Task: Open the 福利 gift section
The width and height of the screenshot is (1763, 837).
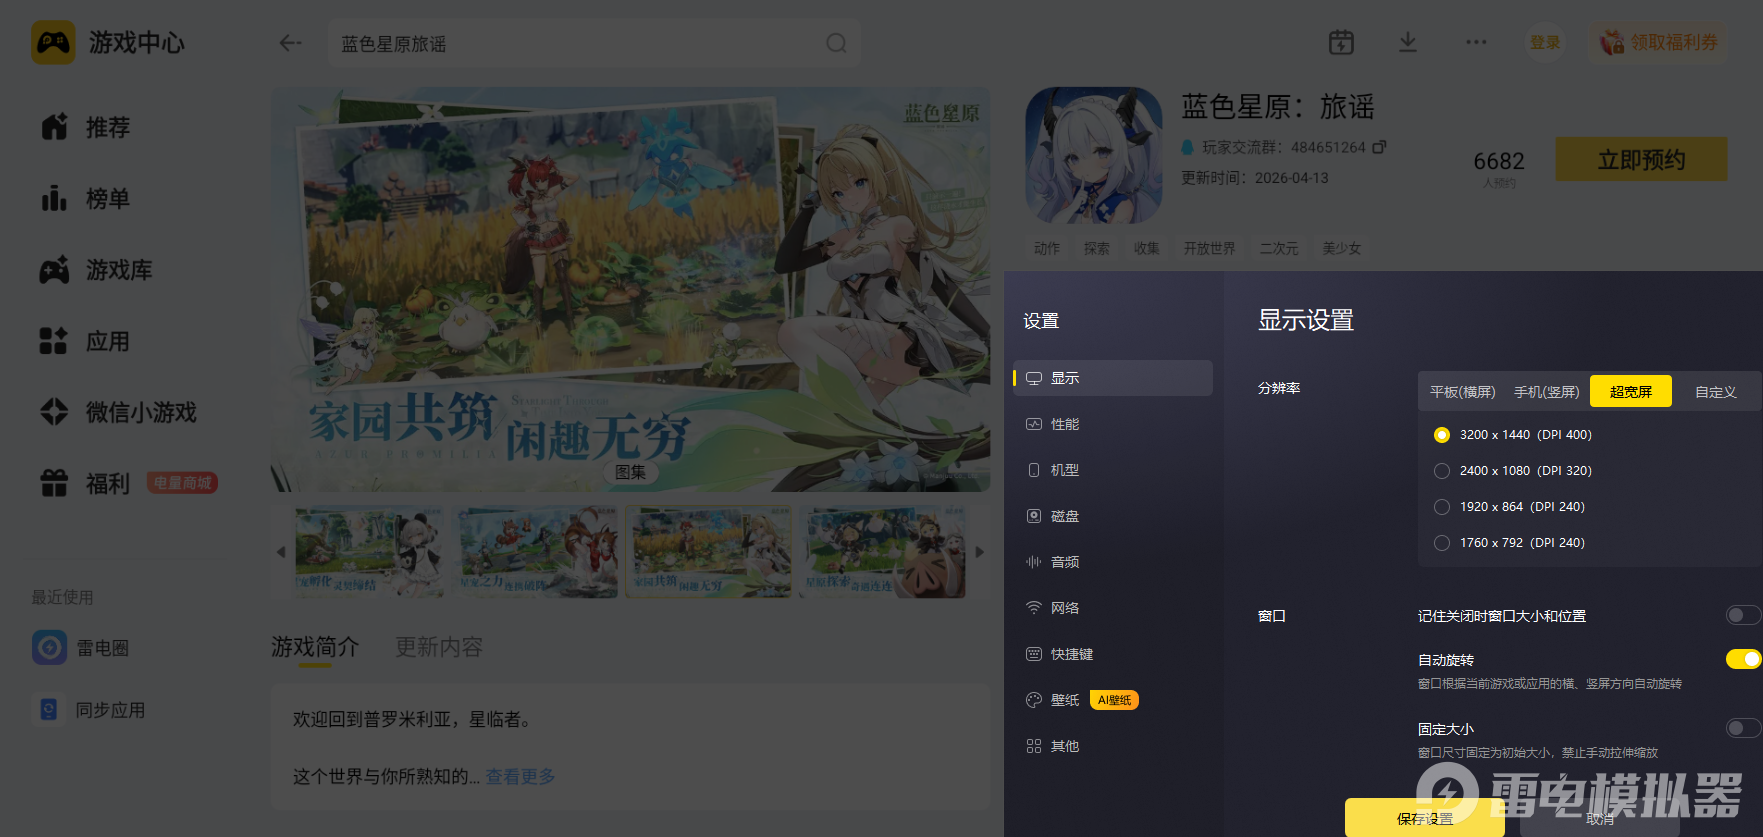Action: coord(86,483)
